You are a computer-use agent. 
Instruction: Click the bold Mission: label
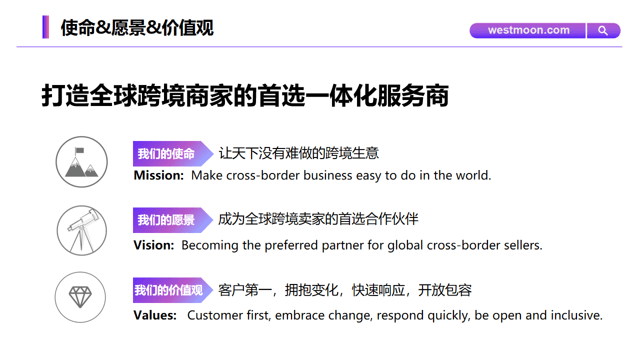159,176
